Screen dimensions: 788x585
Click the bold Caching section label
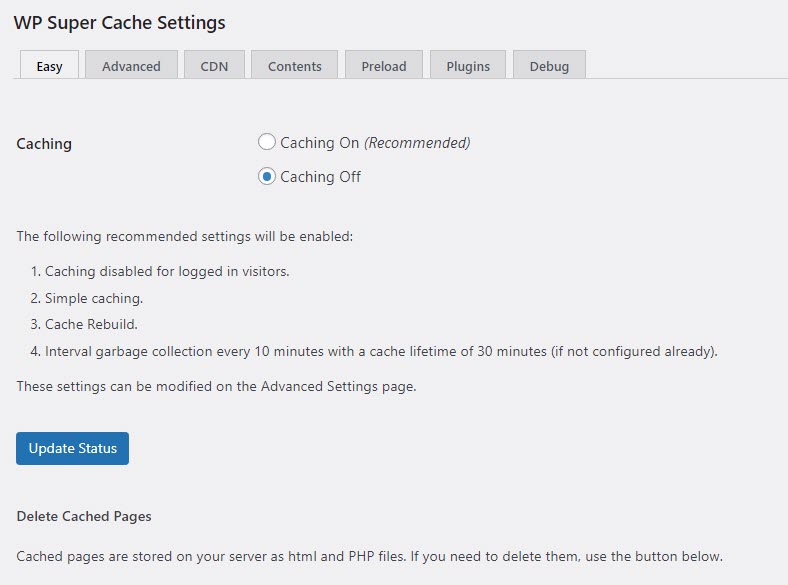44,143
